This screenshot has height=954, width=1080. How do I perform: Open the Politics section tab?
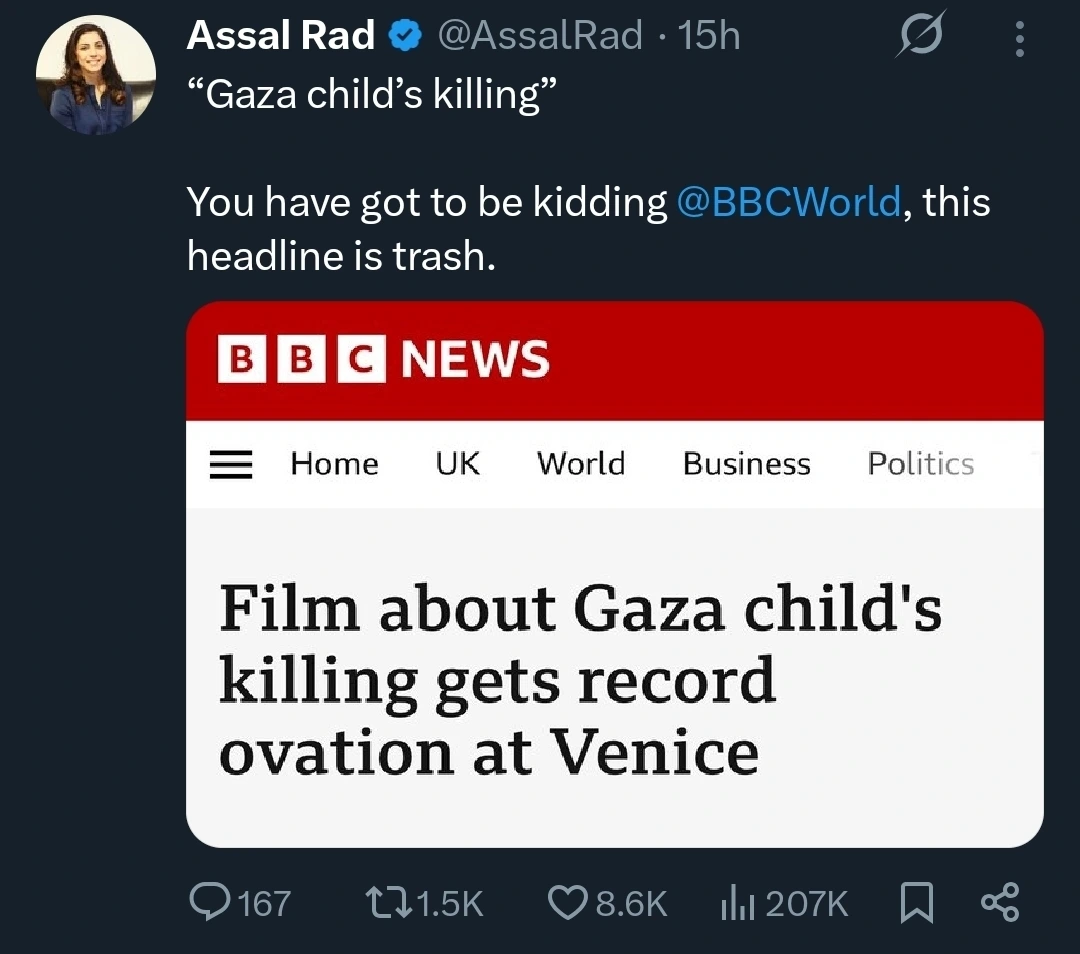point(920,464)
